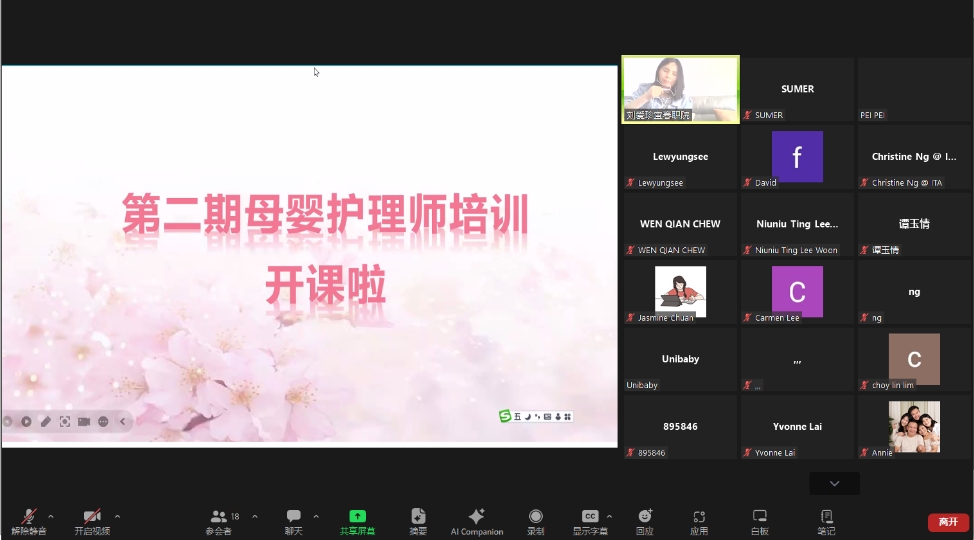
Task: Launch AI Companion
Action: pos(477,518)
